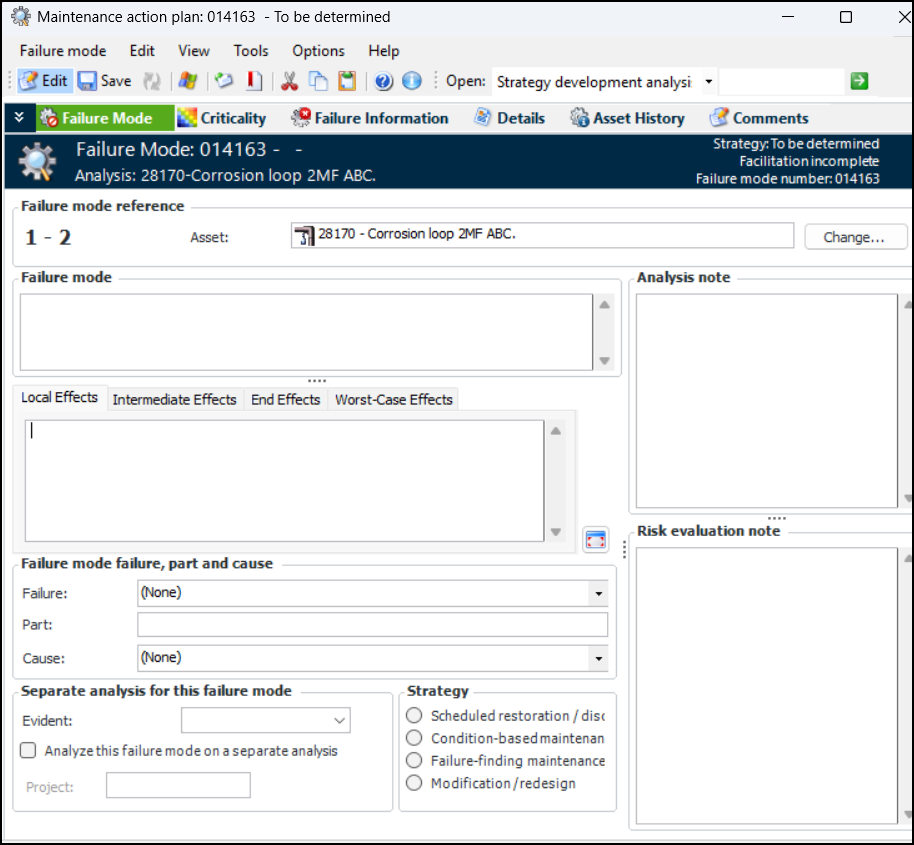Click the Paste clipboard icon
Screen dimensions: 914x845
click(346, 82)
